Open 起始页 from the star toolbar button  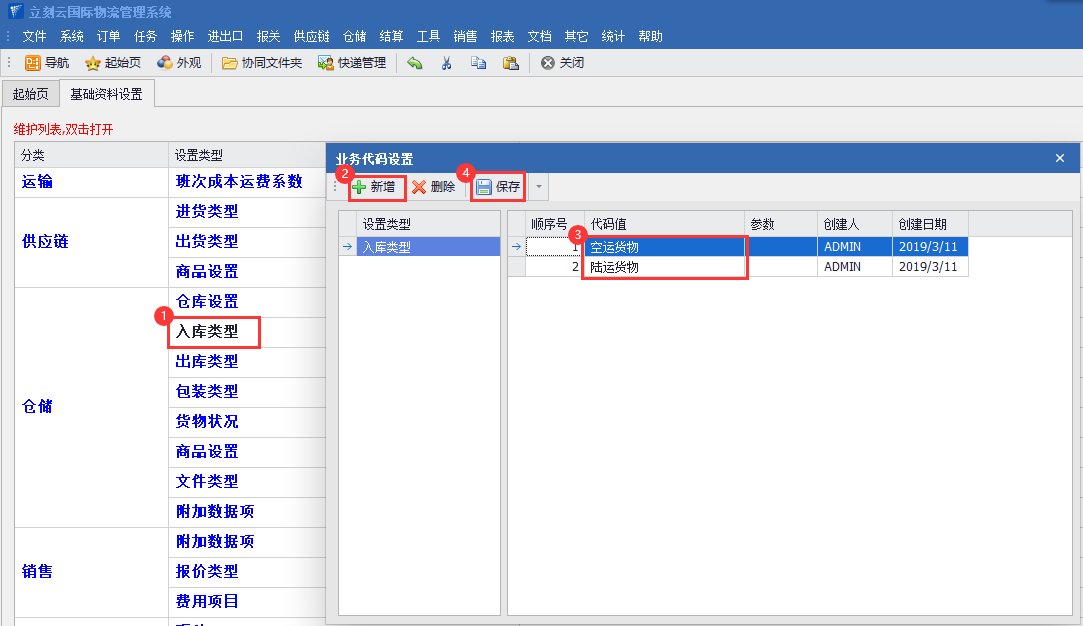(113, 63)
